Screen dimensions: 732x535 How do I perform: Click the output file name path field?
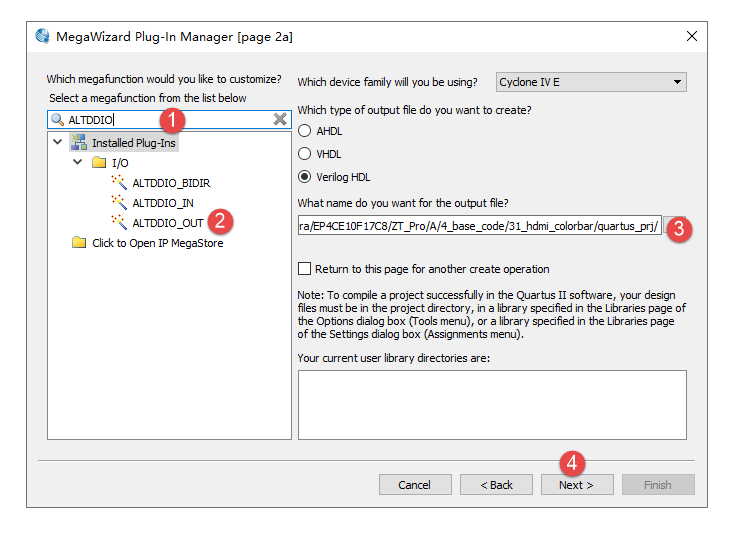478,226
